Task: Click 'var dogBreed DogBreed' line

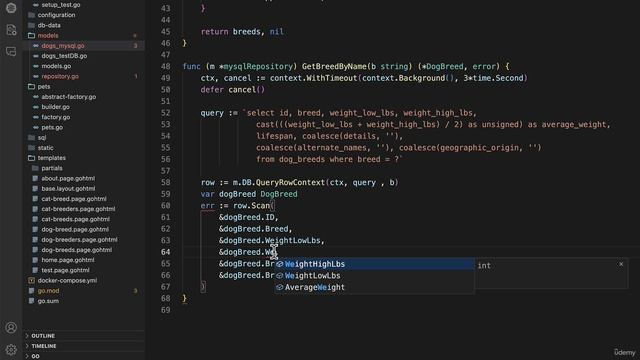Action: (x=249, y=194)
